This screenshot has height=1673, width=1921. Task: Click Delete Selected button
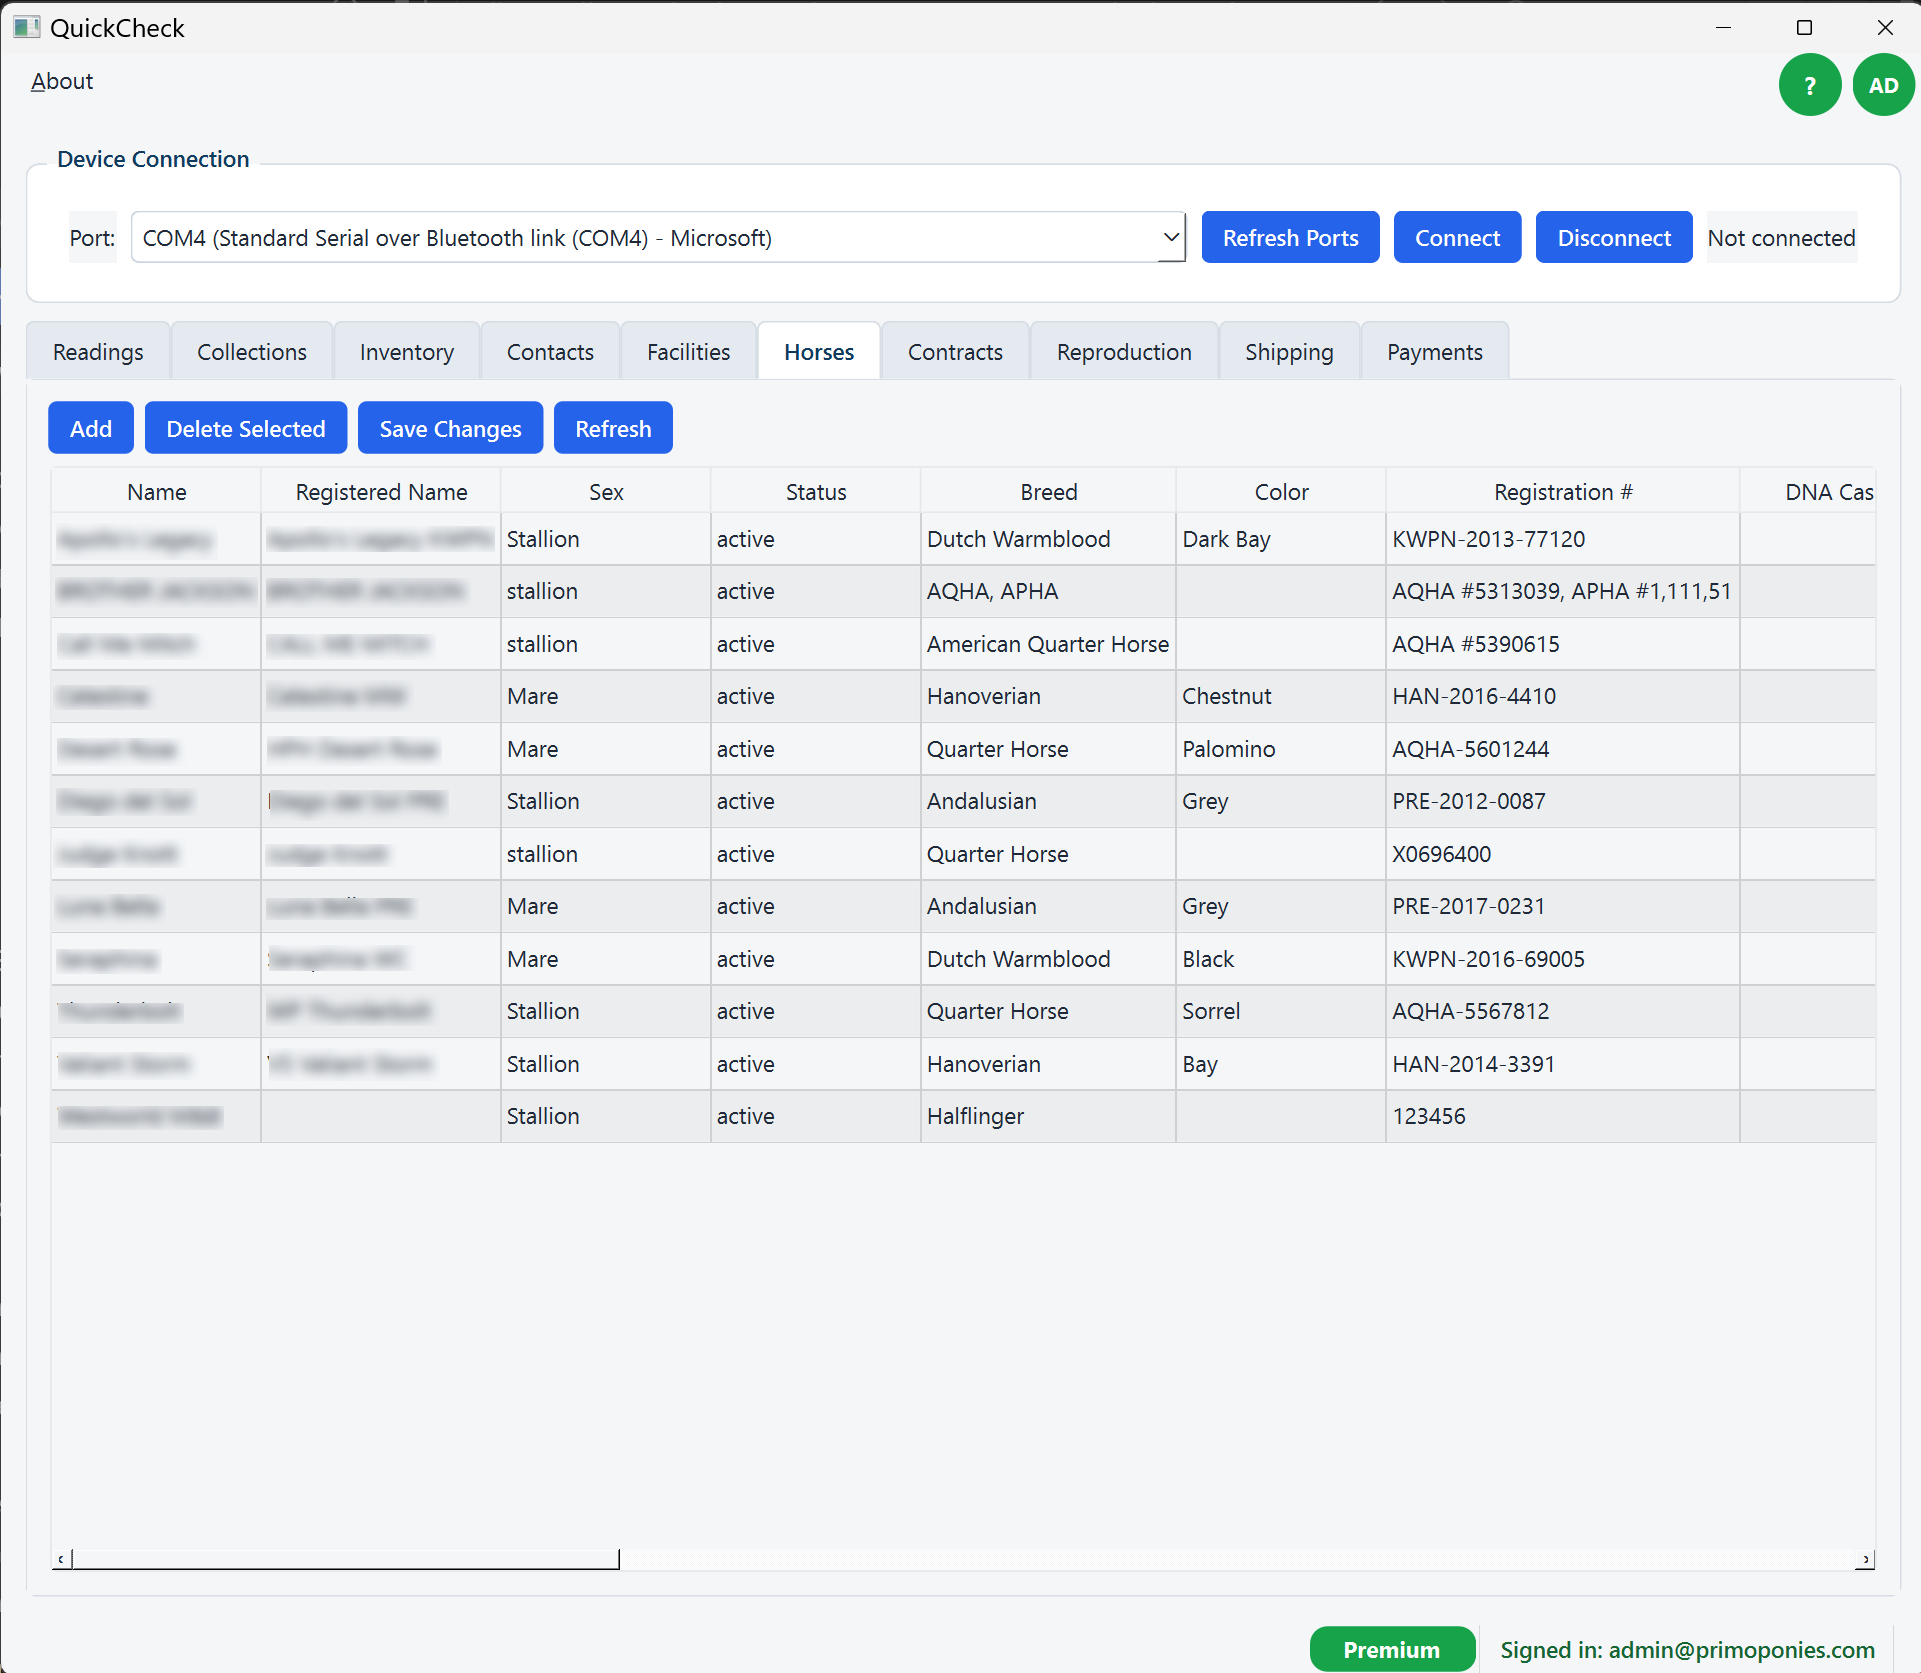click(246, 428)
